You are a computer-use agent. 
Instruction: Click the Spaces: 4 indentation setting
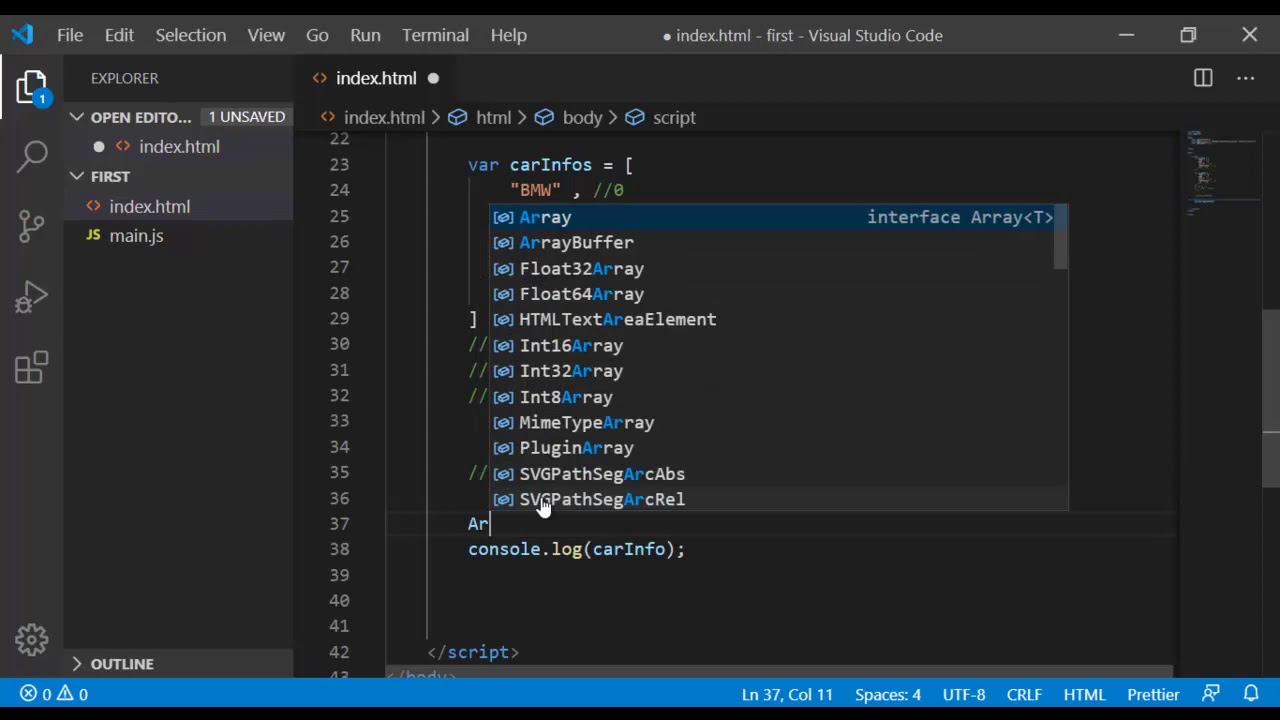coord(888,694)
